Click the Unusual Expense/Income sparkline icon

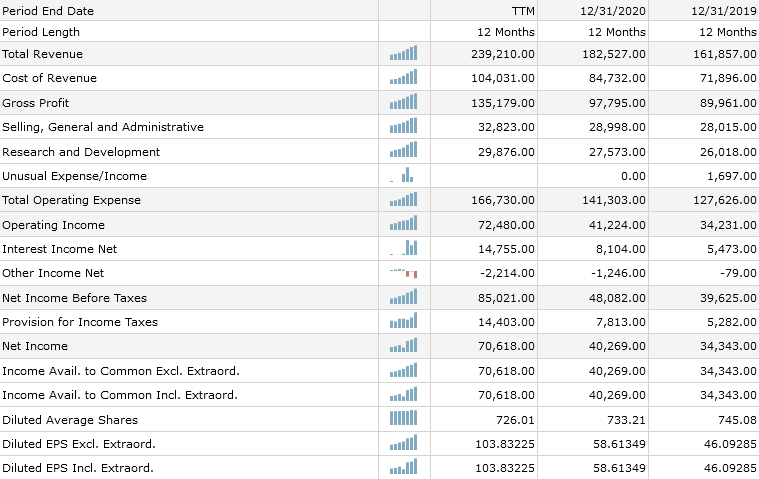(x=404, y=176)
